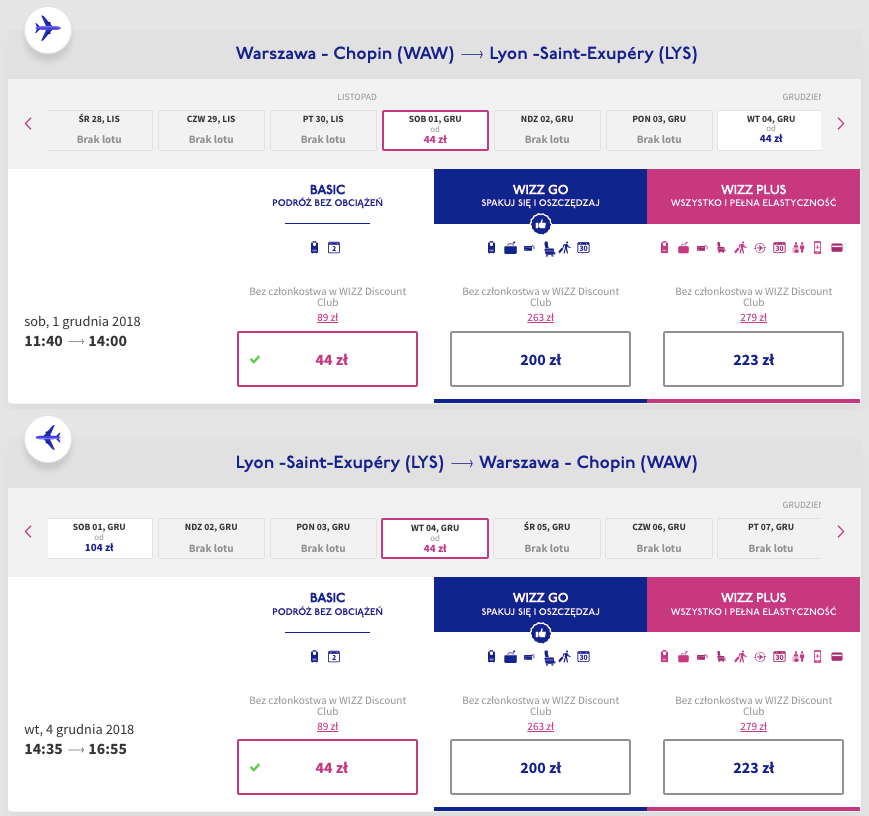Screen dimensions: 869x816
Task: Show later outbound dates with right arrow
Action: point(841,124)
